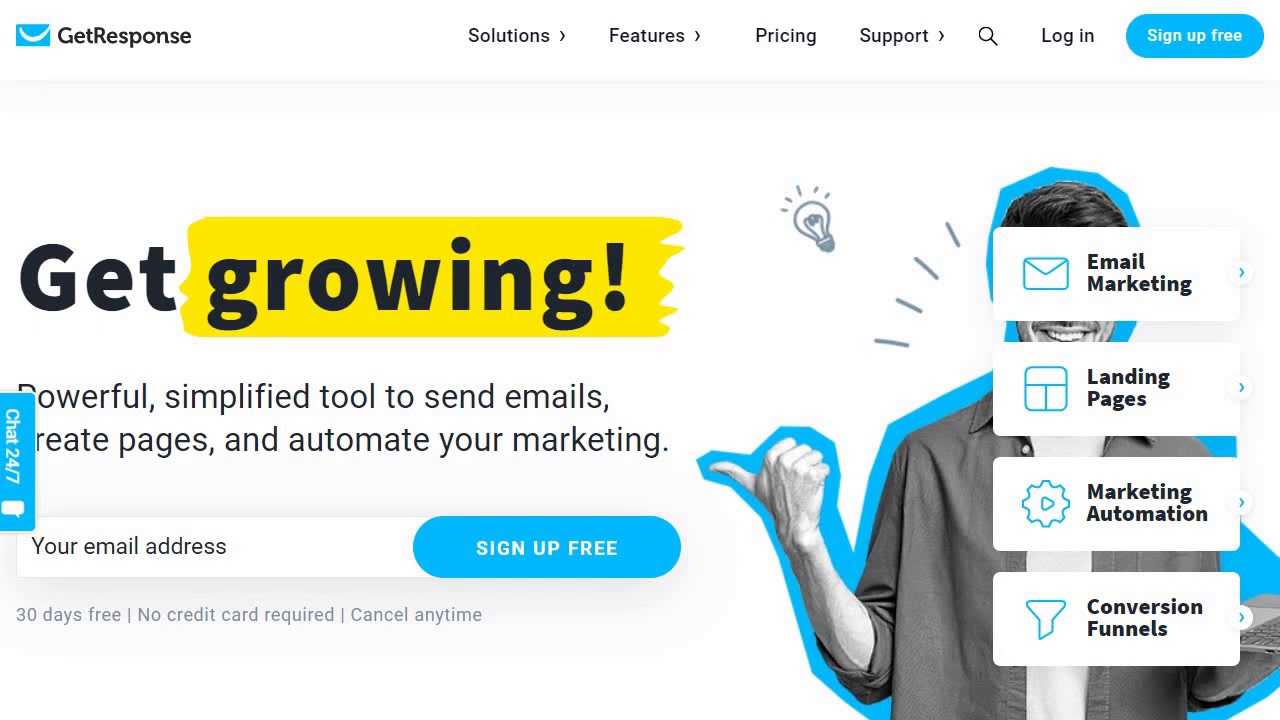Click the SIGN UP FREE form button

[x=547, y=547]
